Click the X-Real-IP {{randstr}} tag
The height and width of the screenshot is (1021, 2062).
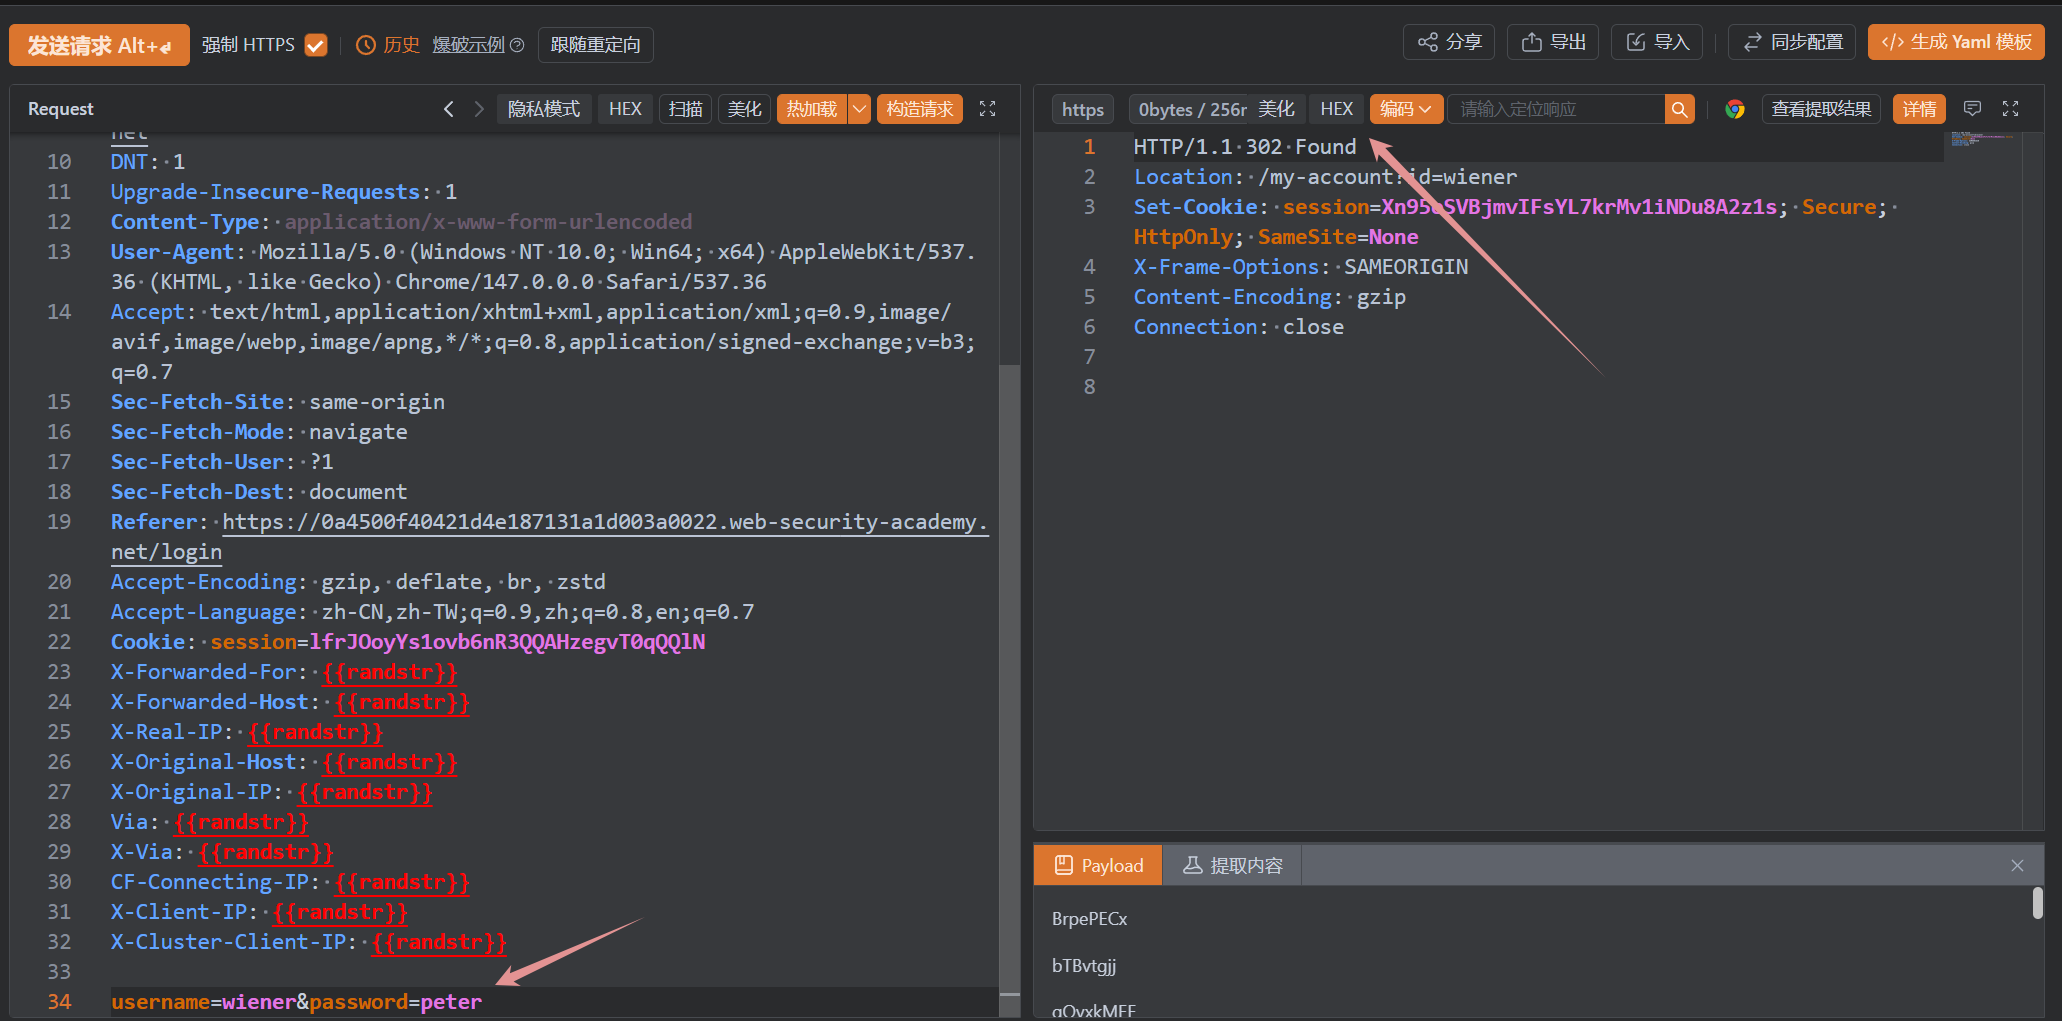click(316, 732)
